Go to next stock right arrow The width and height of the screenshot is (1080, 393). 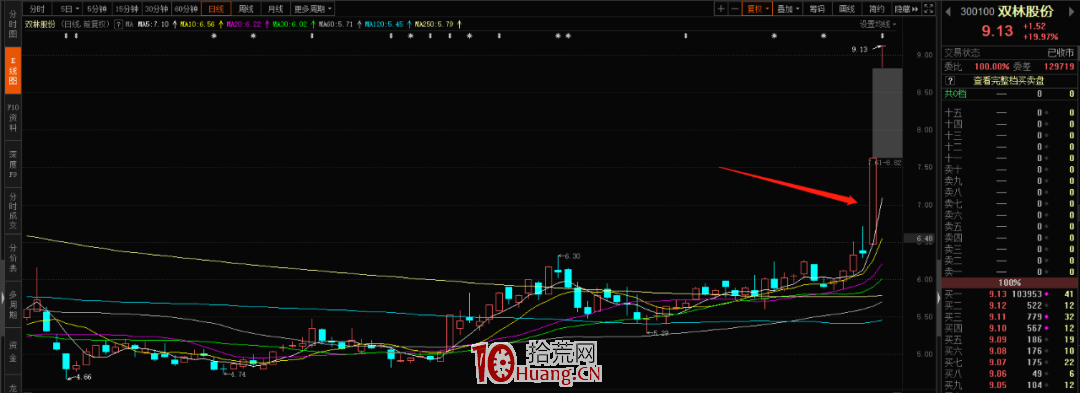[x=1071, y=12]
